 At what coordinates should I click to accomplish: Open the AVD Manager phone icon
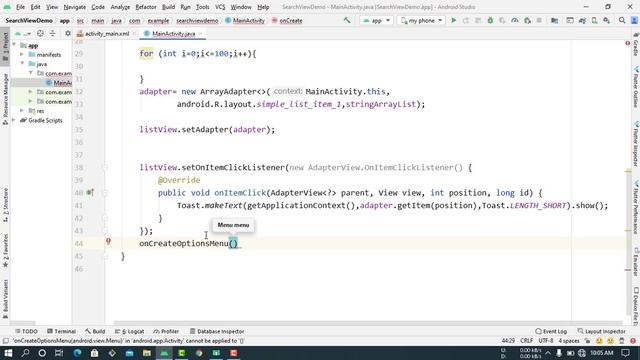[594, 20]
